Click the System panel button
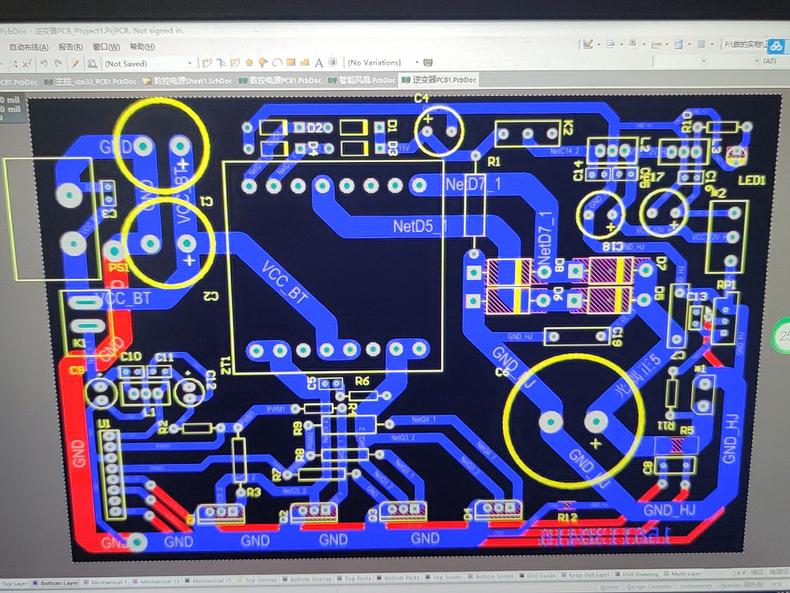This screenshot has width=790, height=593. (609, 587)
